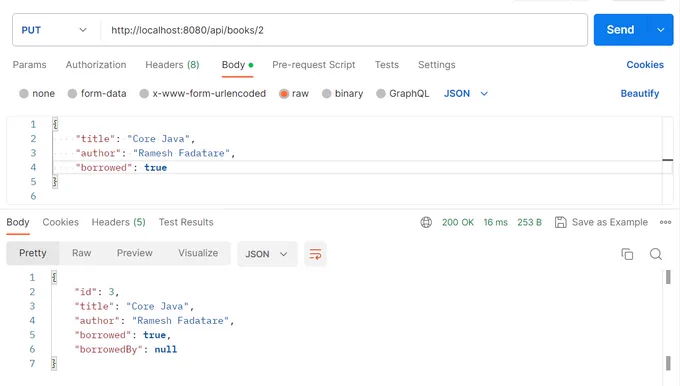This screenshot has width=680, height=386.
Task: Search within the response using magnifier icon
Action: tap(656, 254)
